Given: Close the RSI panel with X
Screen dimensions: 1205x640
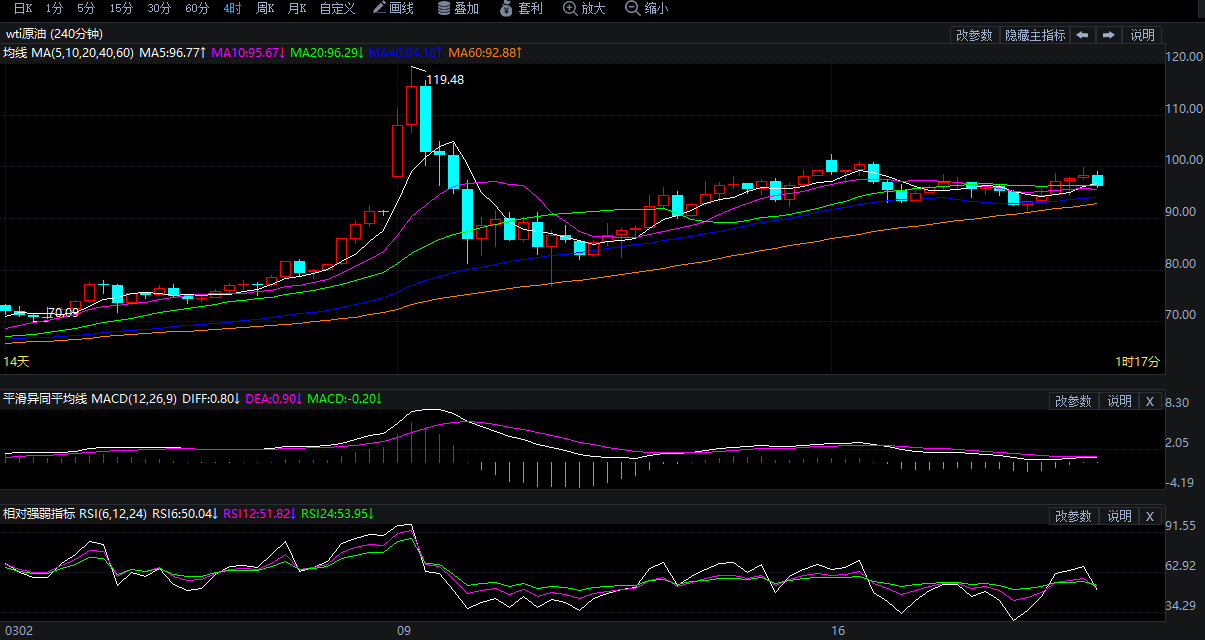Looking at the screenshot, I should (1149, 517).
